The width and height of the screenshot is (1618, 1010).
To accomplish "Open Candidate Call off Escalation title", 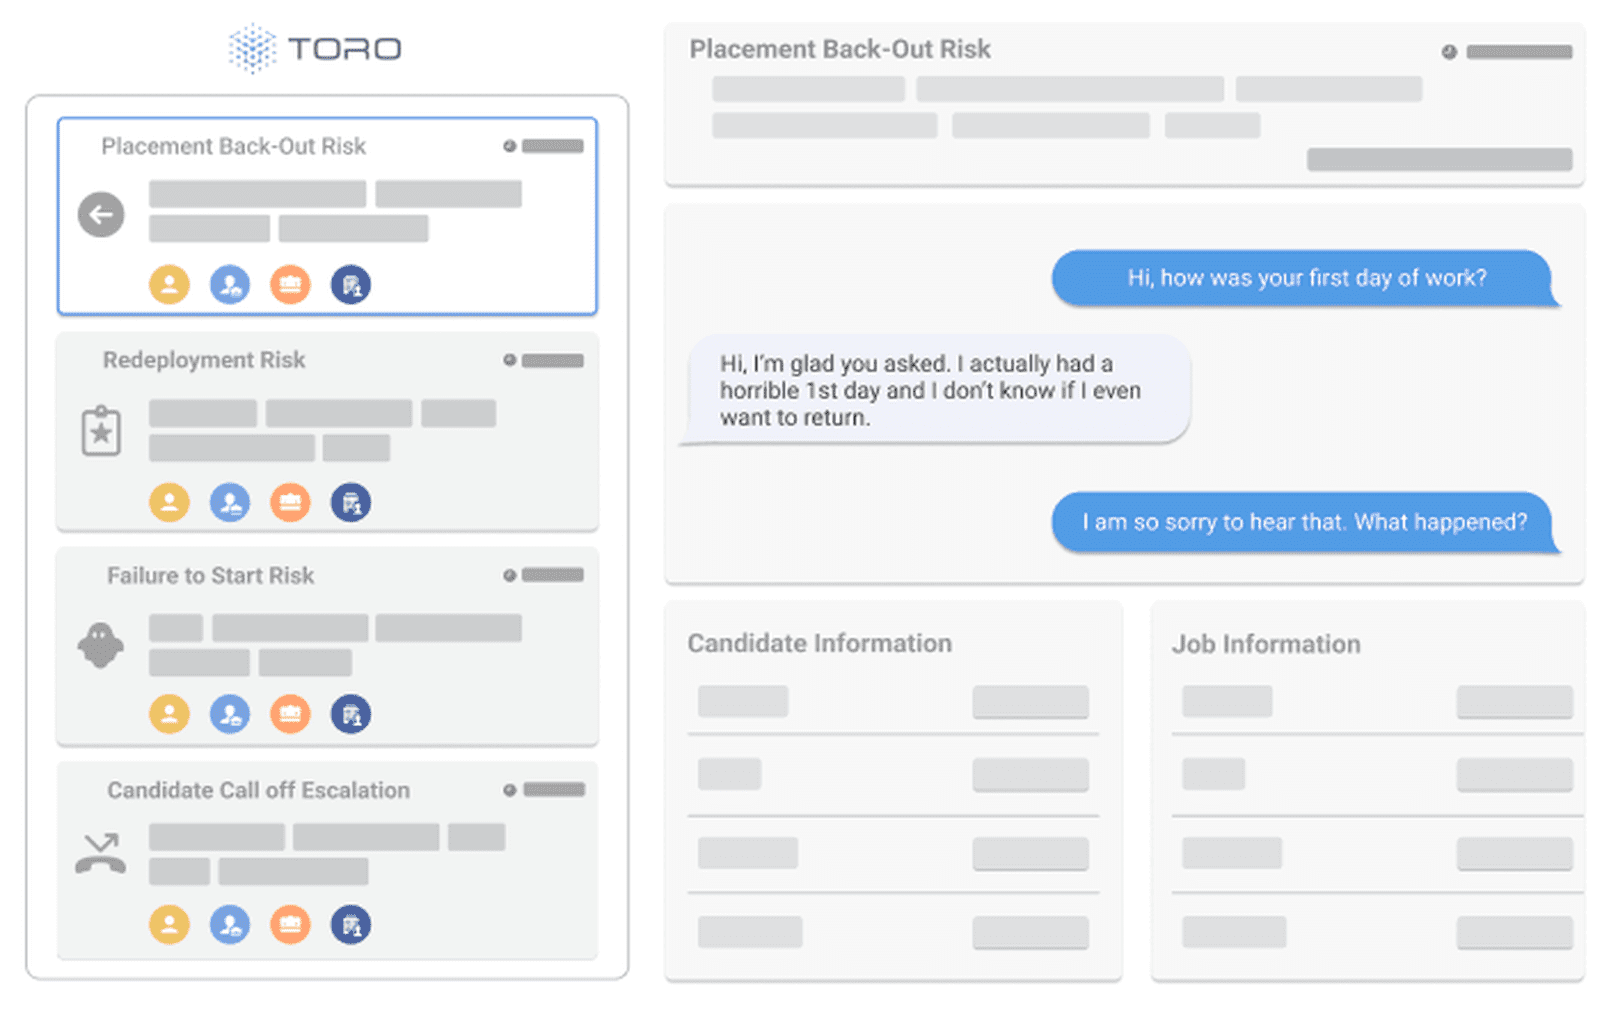I will (x=258, y=791).
